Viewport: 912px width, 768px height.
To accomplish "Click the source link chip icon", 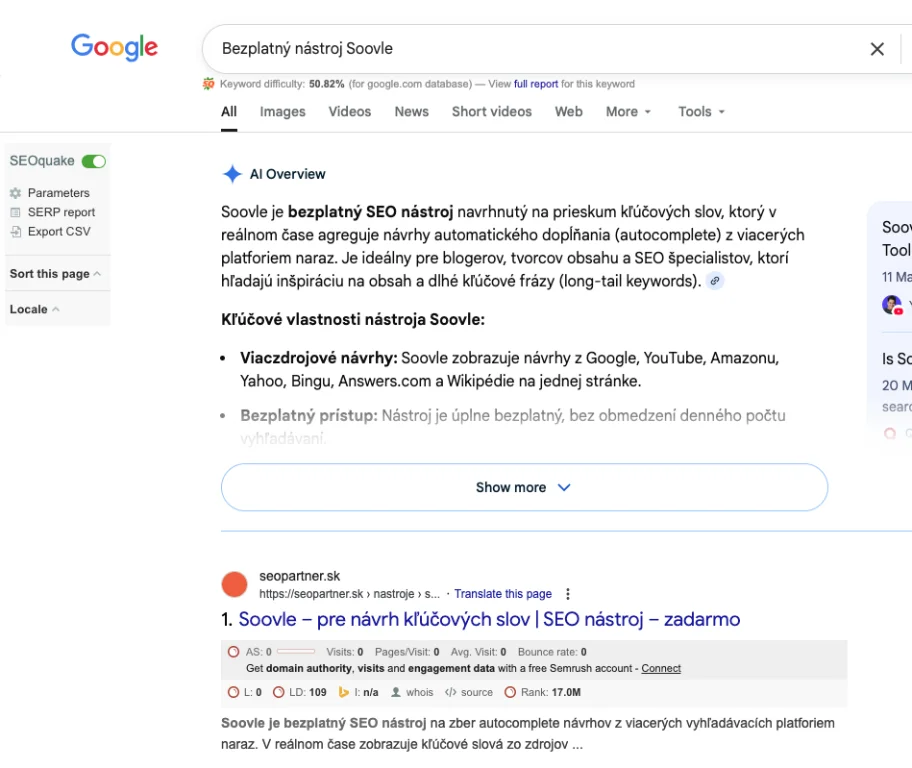I will [x=714, y=281].
